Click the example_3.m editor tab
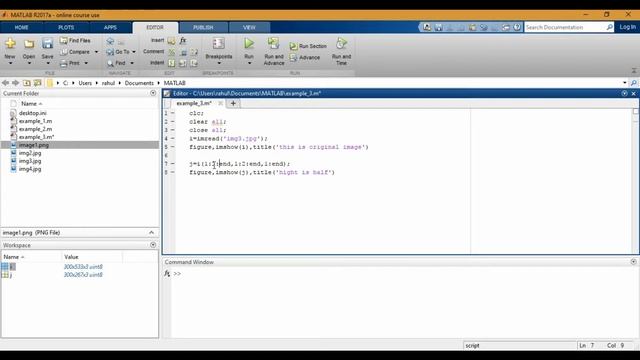Viewport: 640px width, 360px height. [194, 103]
